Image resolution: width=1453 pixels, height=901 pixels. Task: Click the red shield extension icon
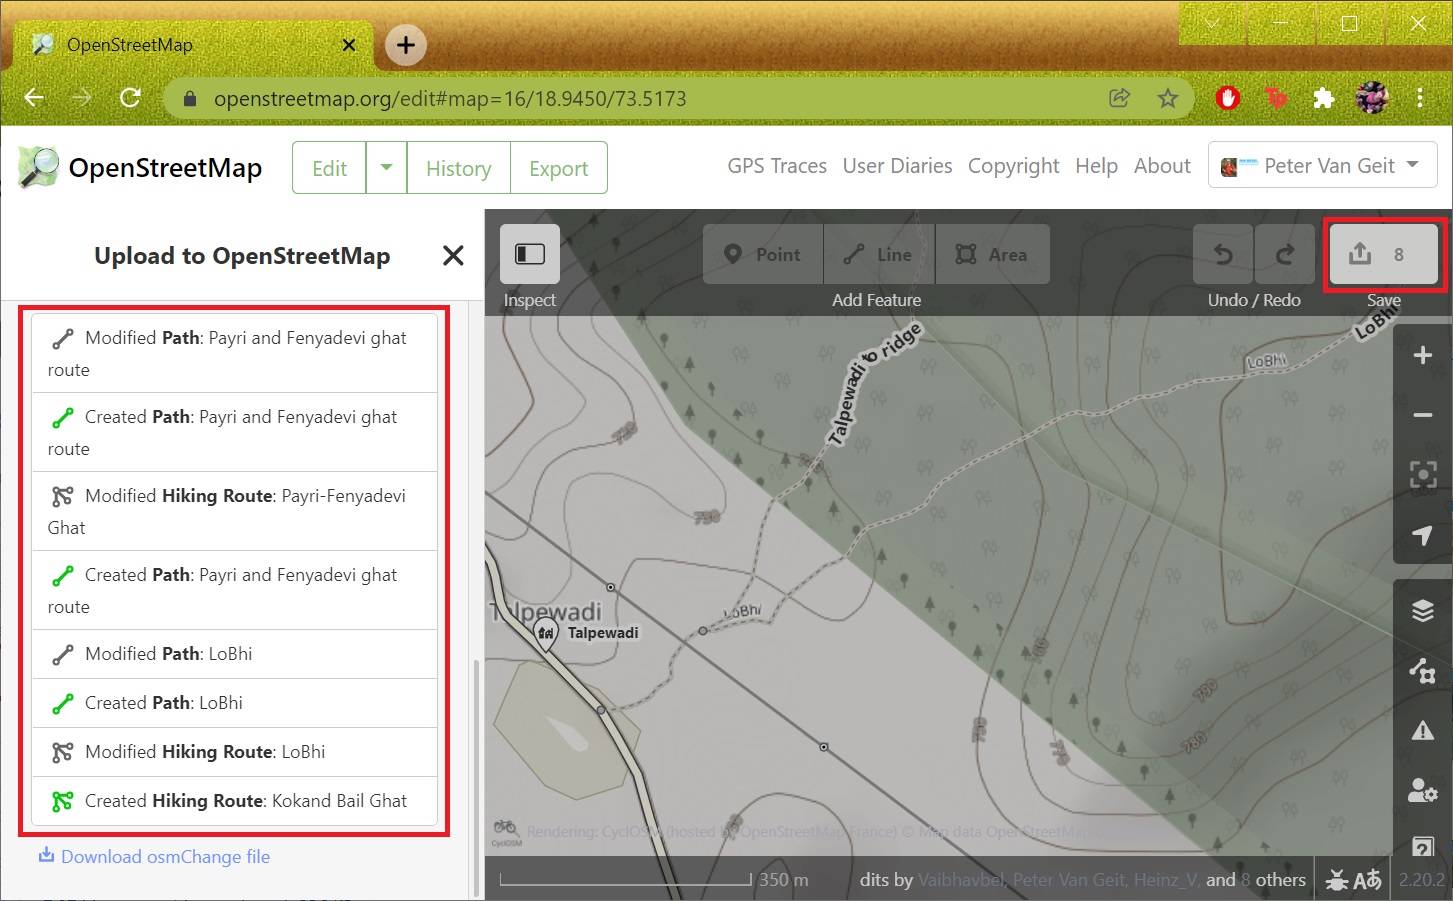(1228, 98)
